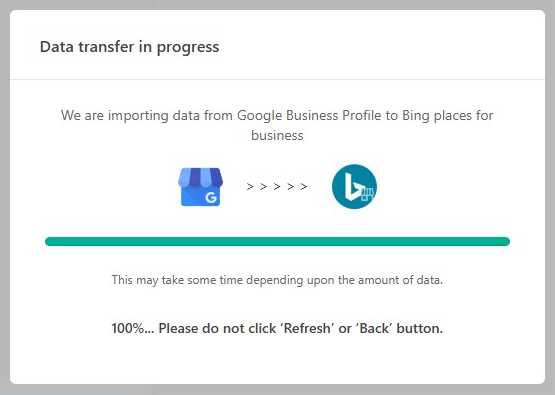The width and height of the screenshot is (555, 395).
Task: Click the Google Business Profile store icon
Action: 200,187
